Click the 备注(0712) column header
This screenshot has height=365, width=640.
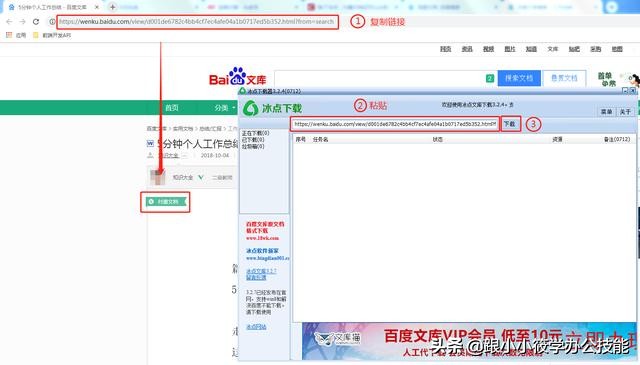(617, 139)
